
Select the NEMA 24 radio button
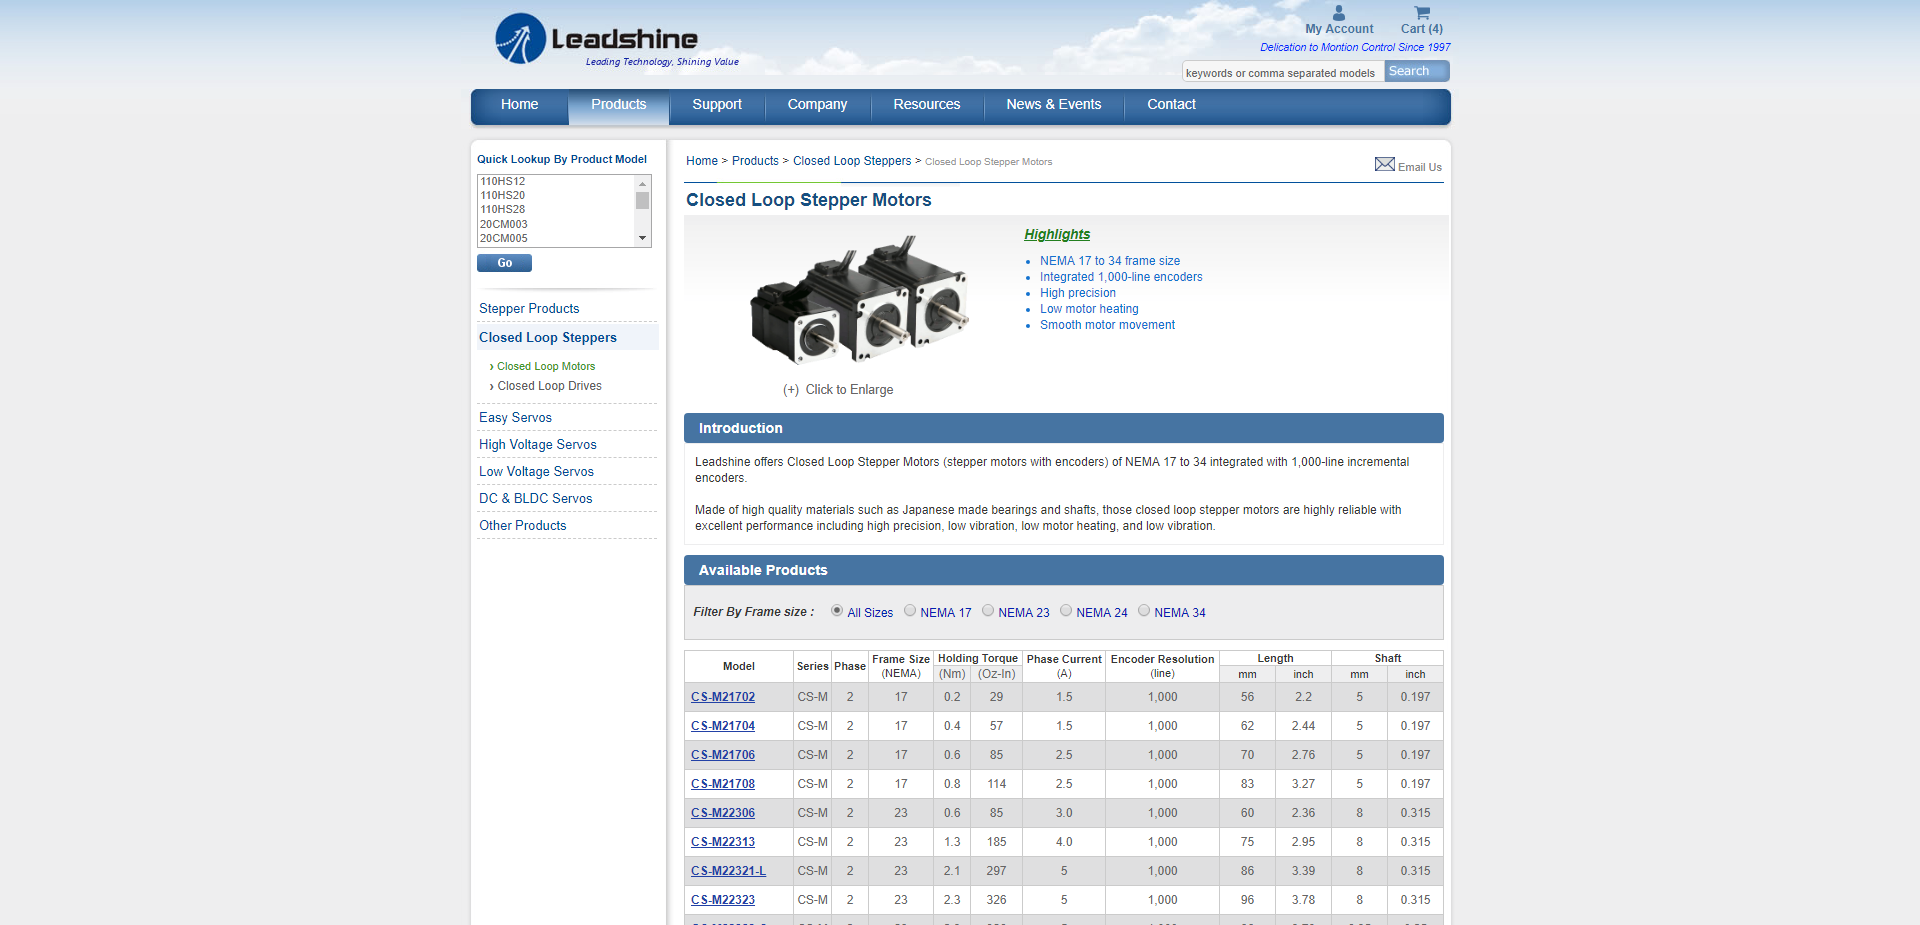click(1066, 611)
